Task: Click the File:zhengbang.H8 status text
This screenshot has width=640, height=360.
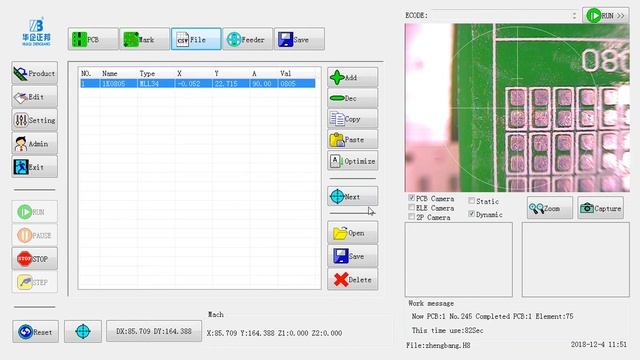Action: [x=438, y=345]
